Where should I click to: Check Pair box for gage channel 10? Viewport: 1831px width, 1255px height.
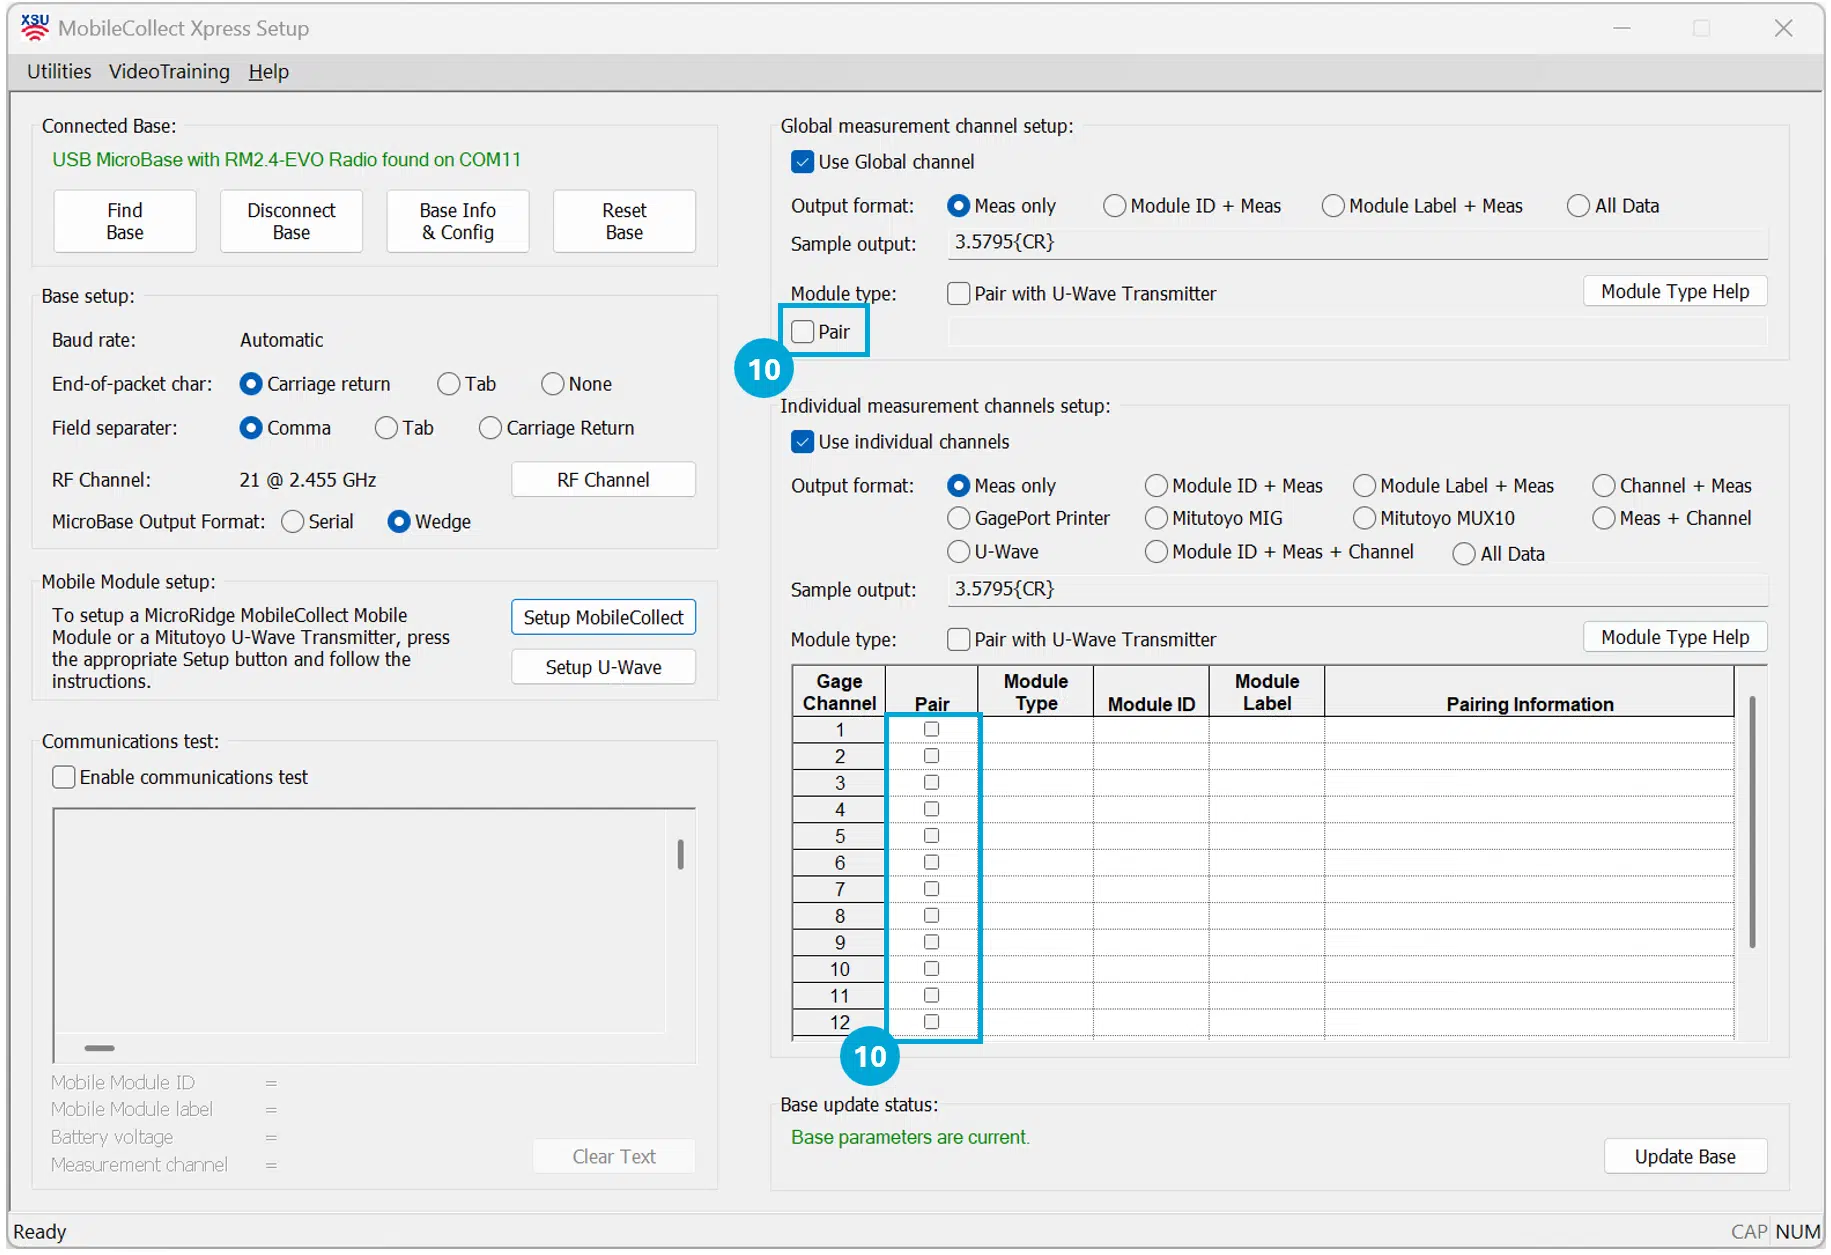(931, 968)
